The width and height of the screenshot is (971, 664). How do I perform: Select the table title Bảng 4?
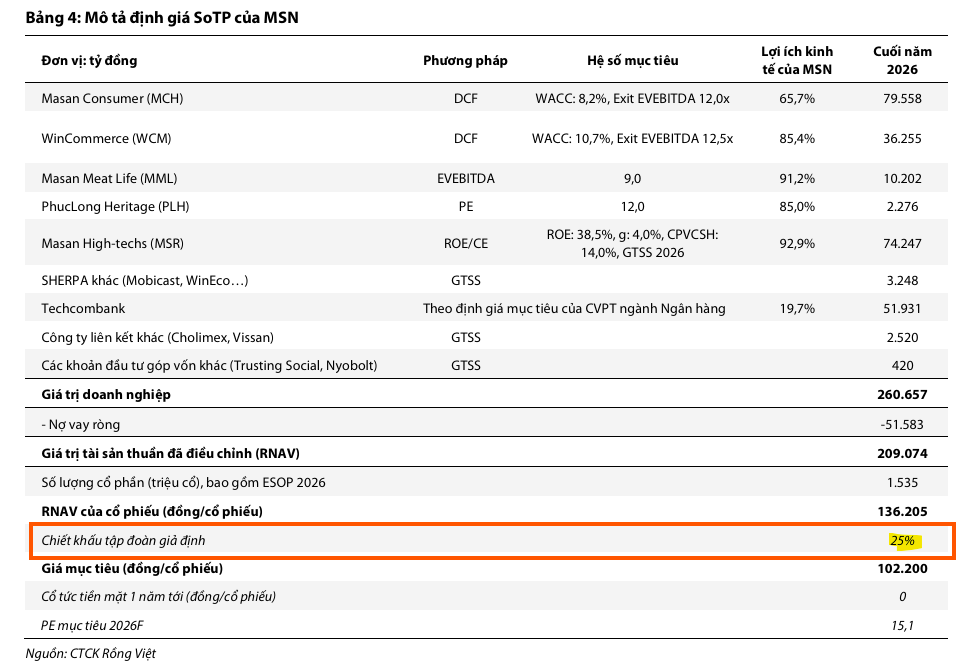[x=162, y=17]
